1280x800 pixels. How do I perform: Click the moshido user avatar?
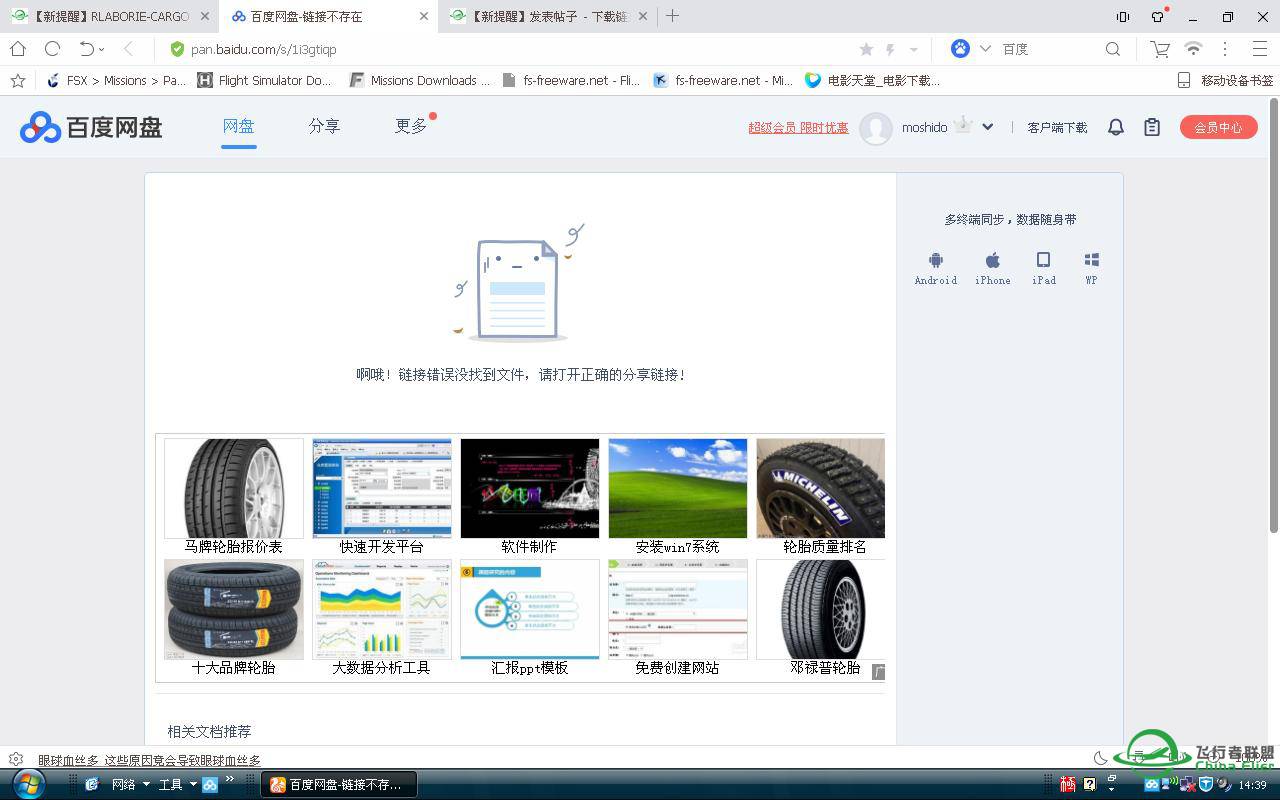pos(876,128)
